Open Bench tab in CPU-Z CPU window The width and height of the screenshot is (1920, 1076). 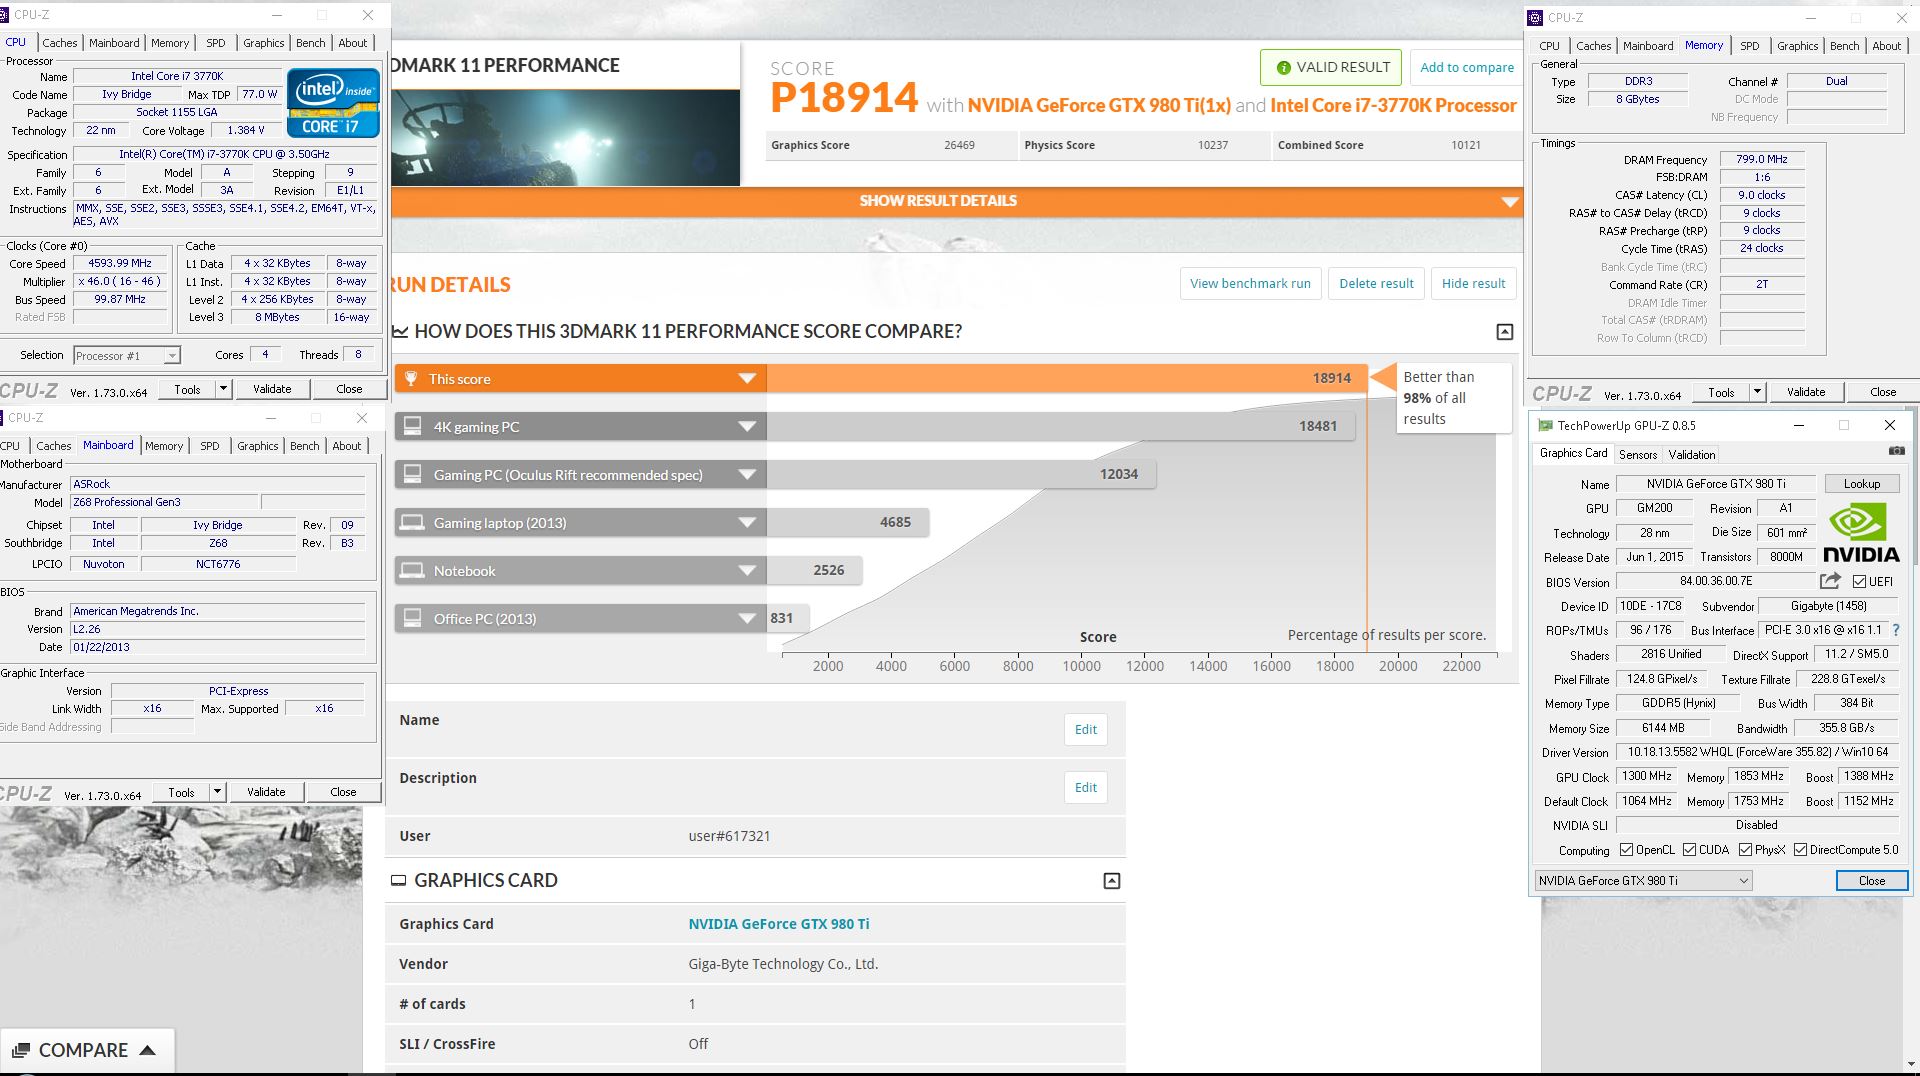(310, 43)
